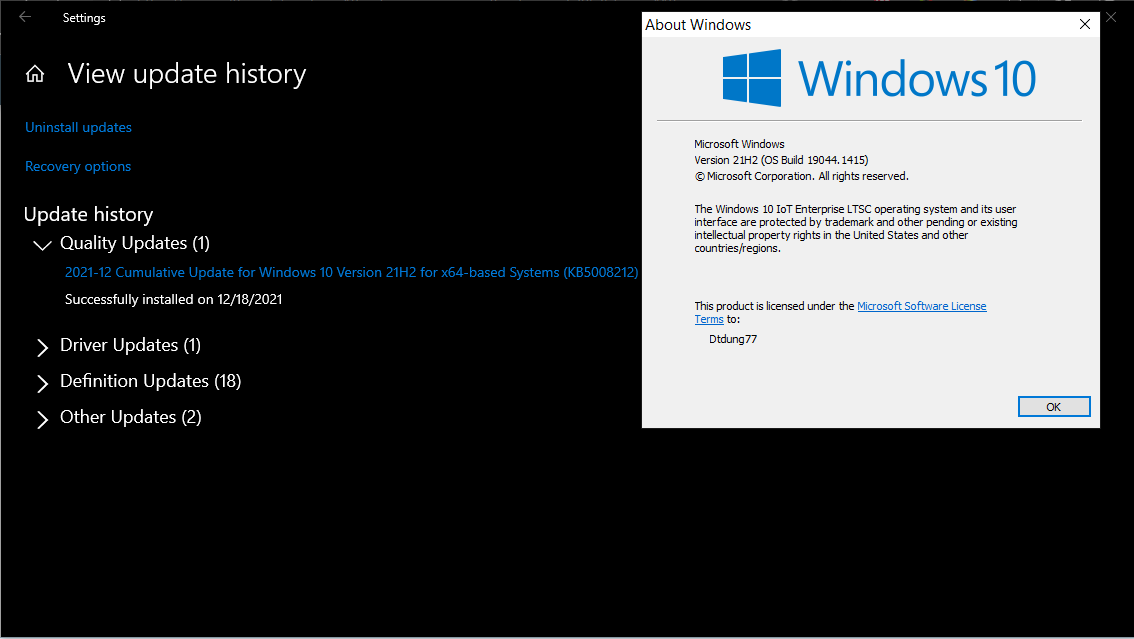Go back using the Settings back arrow
Image resolution: width=1134 pixels, height=639 pixels.
click(25, 17)
